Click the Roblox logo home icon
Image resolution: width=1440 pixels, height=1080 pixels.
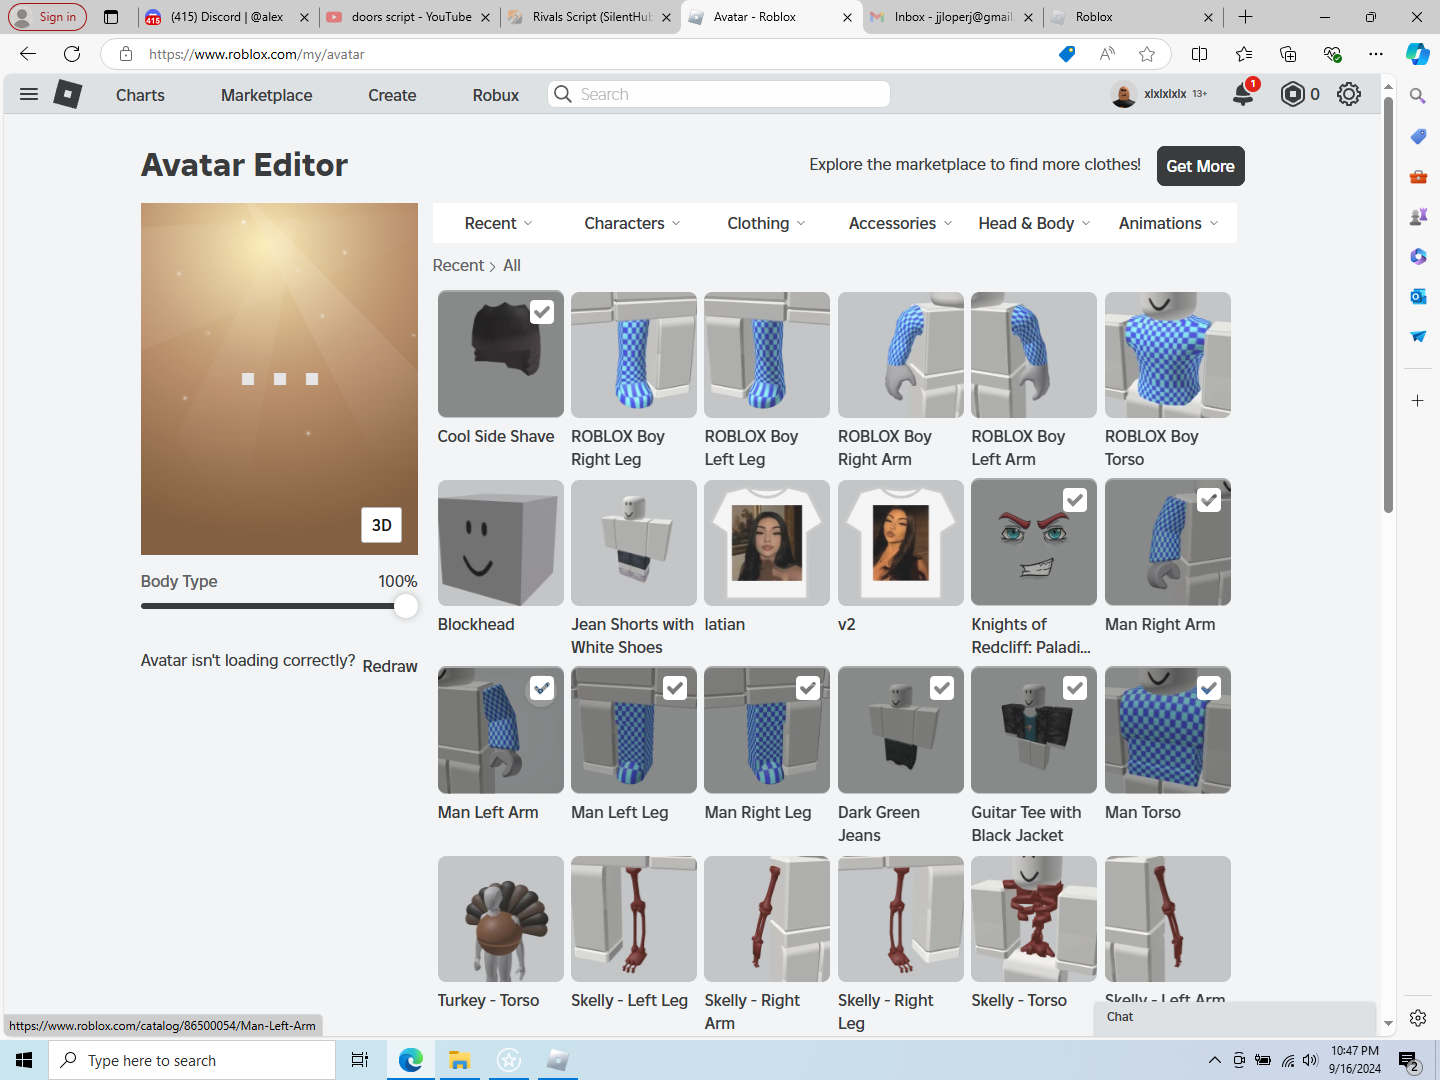coord(67,94)
